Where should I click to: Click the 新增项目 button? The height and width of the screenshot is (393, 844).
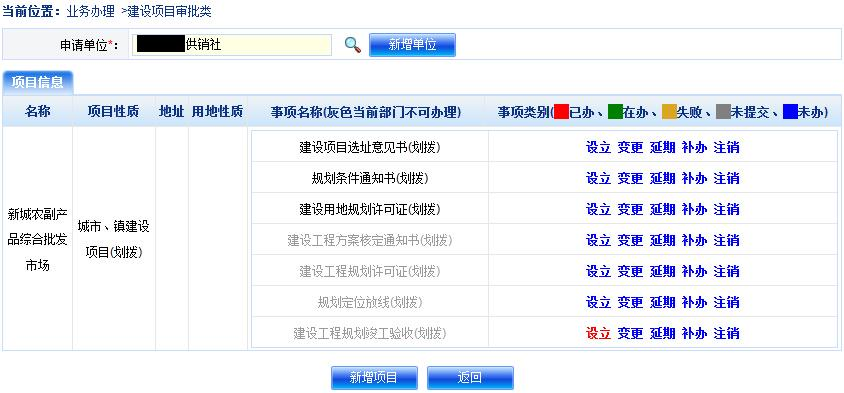(374, 378)
